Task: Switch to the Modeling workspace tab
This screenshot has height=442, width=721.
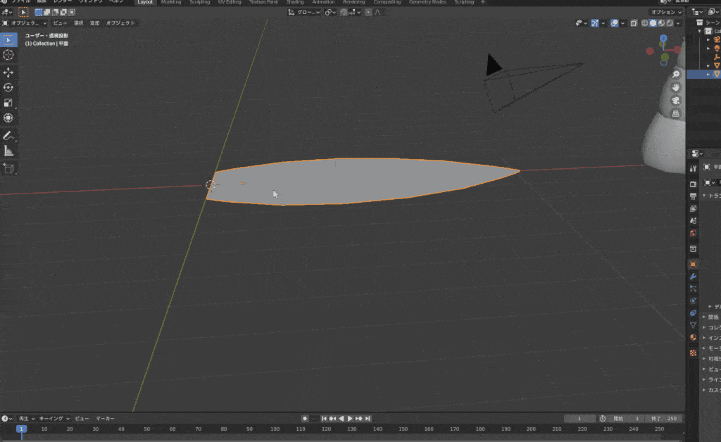Action: (171, 3)
